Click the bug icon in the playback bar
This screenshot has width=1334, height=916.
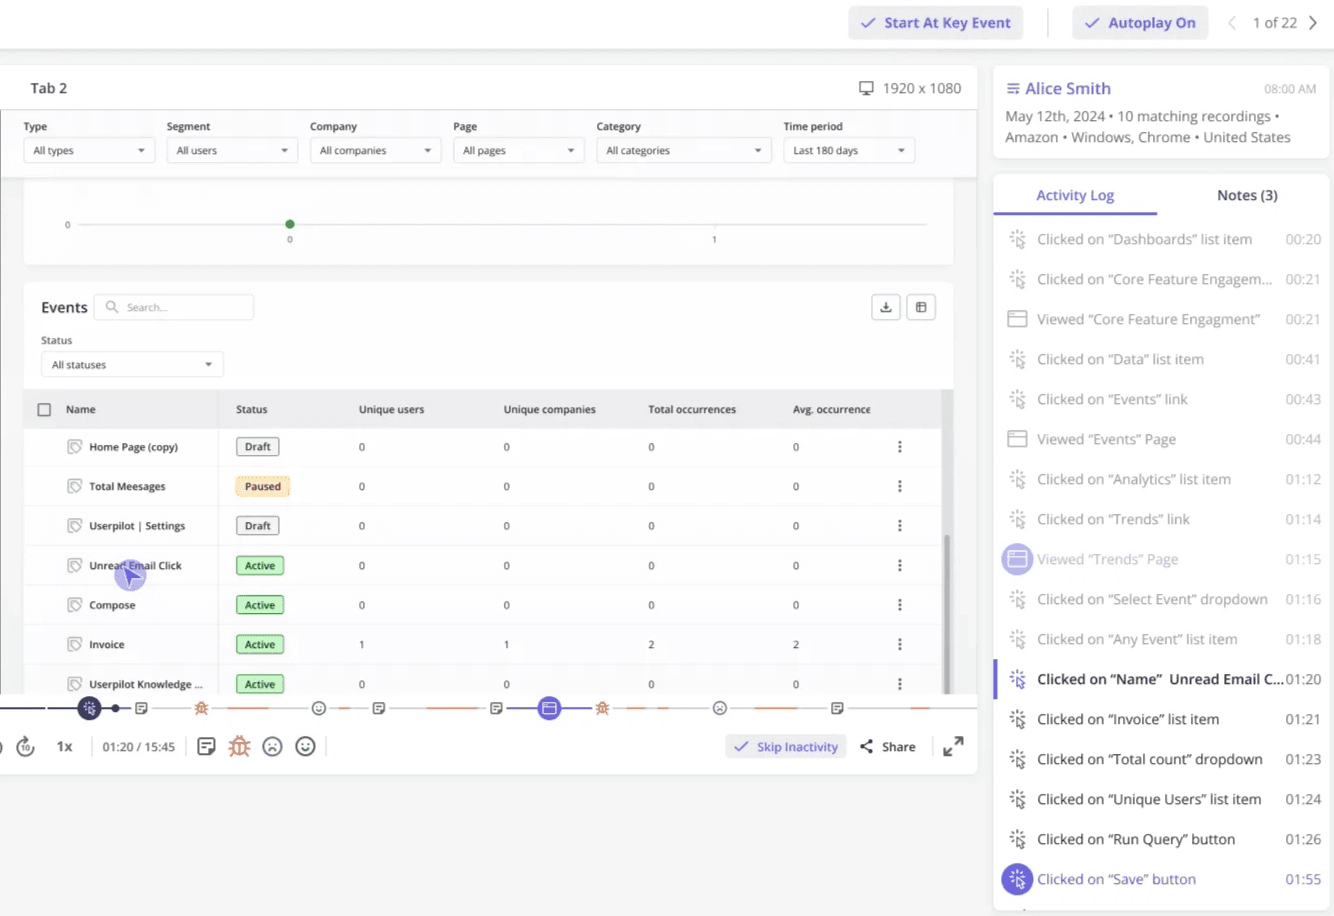coord(240,746)
